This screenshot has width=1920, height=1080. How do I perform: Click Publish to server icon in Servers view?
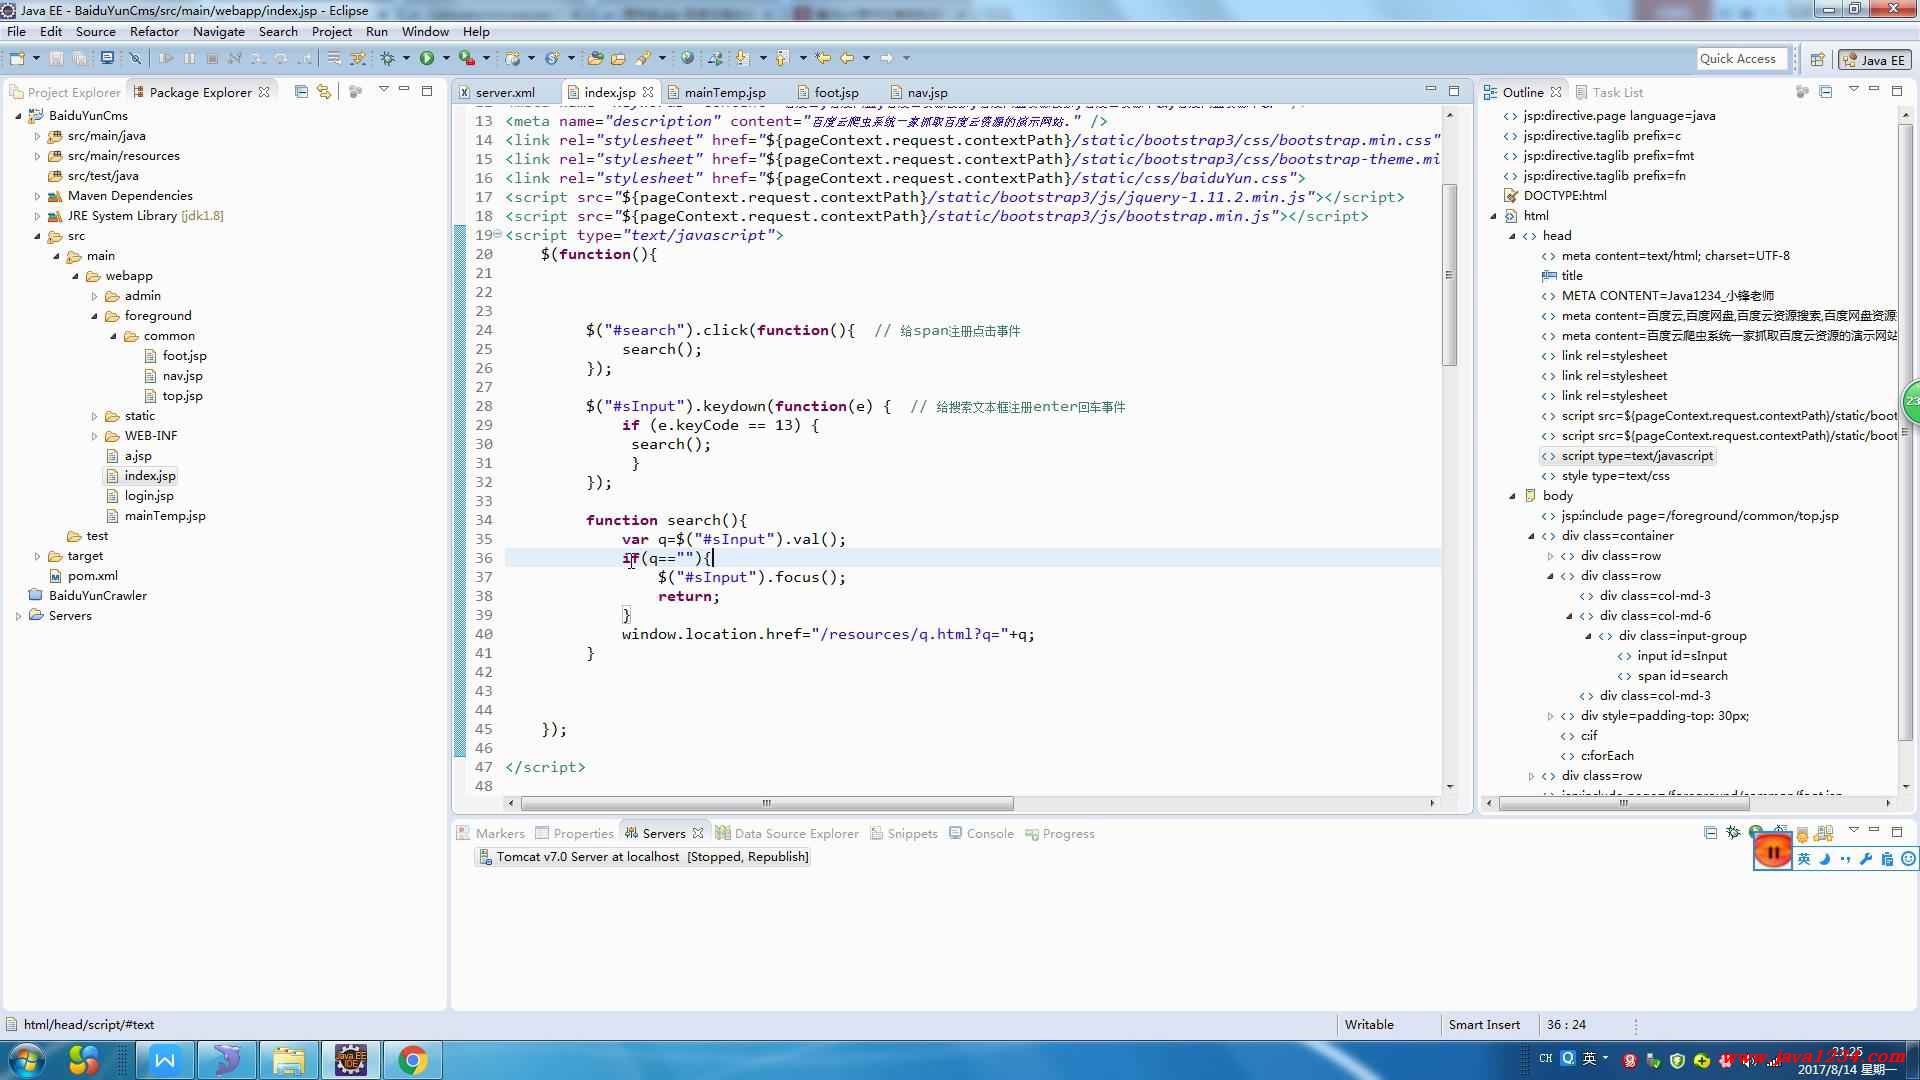[x=1823, y=832]
